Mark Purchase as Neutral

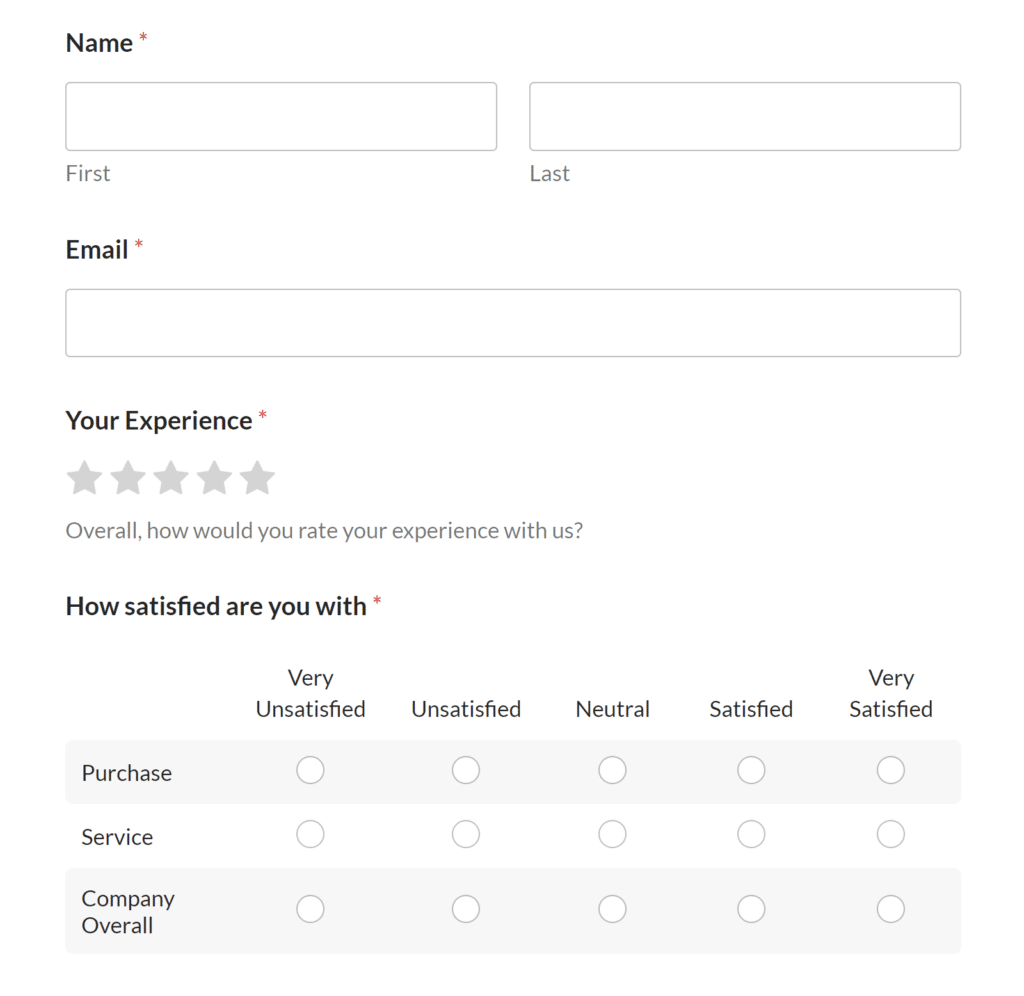pyautogui.click(x=612, y=770)
